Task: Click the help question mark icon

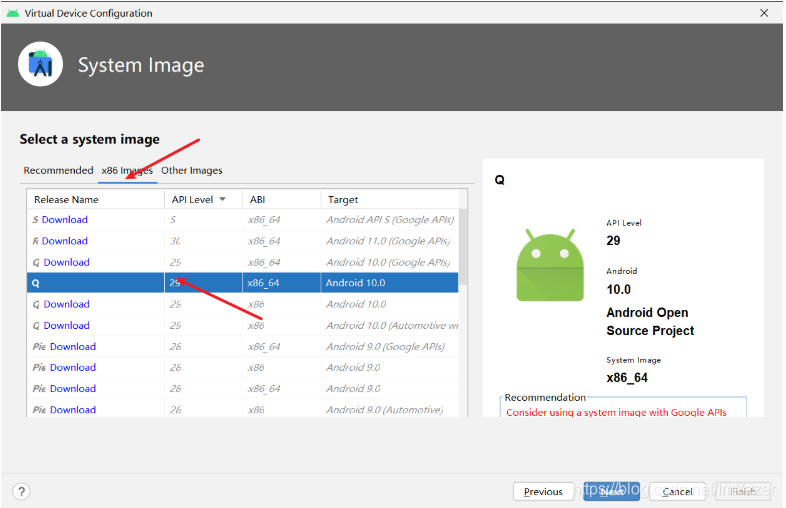Action: click(x=22, y=491)
